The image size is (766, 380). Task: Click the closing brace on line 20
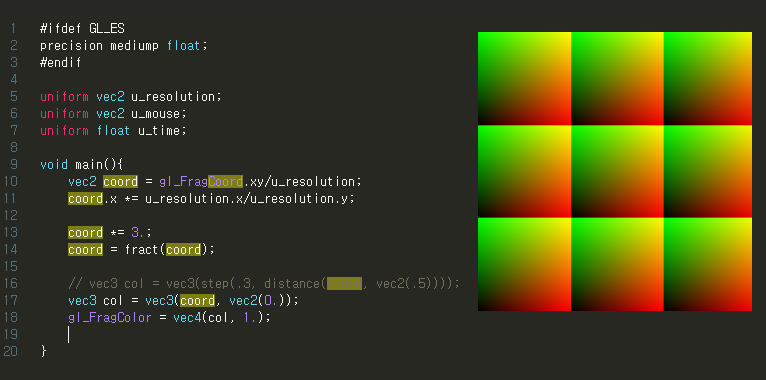(x=43, y=351)
